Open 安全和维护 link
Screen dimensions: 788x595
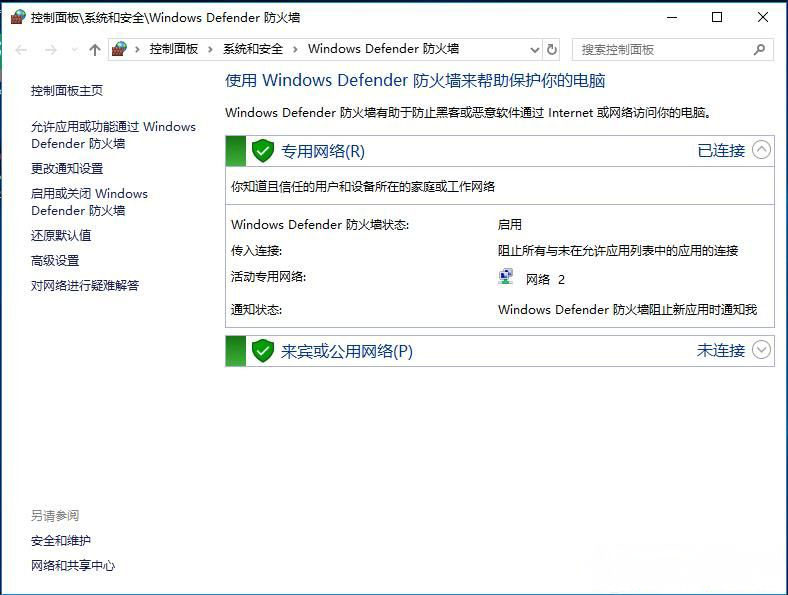pos(61,541)
